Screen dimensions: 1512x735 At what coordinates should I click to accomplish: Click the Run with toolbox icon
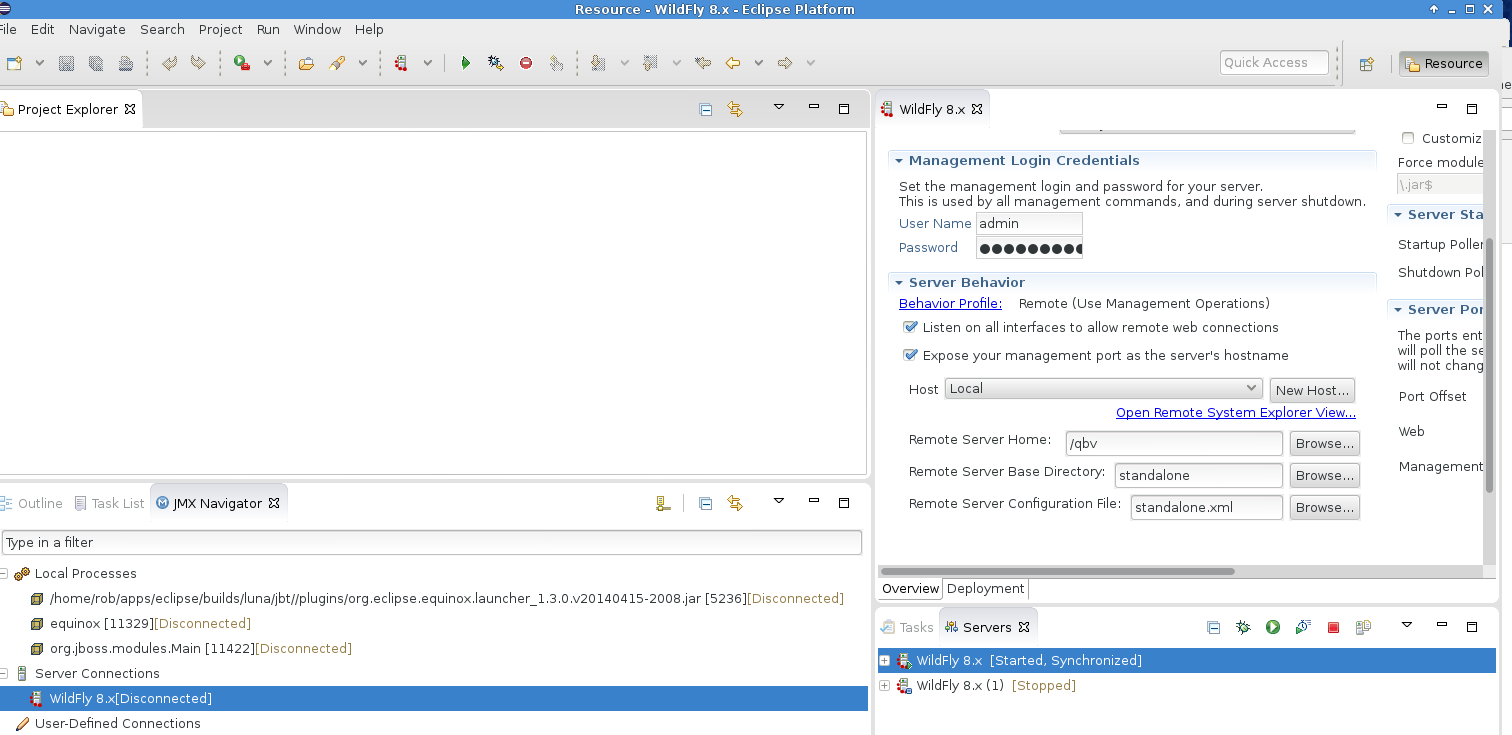pos(242,63)
